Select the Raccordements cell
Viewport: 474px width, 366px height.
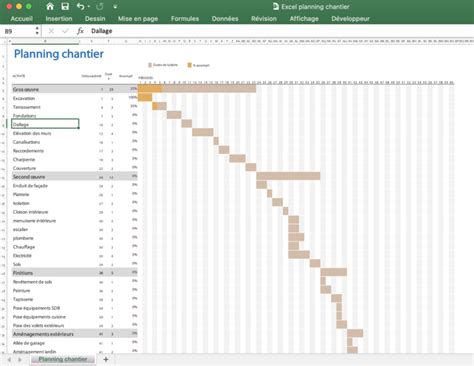45,151
